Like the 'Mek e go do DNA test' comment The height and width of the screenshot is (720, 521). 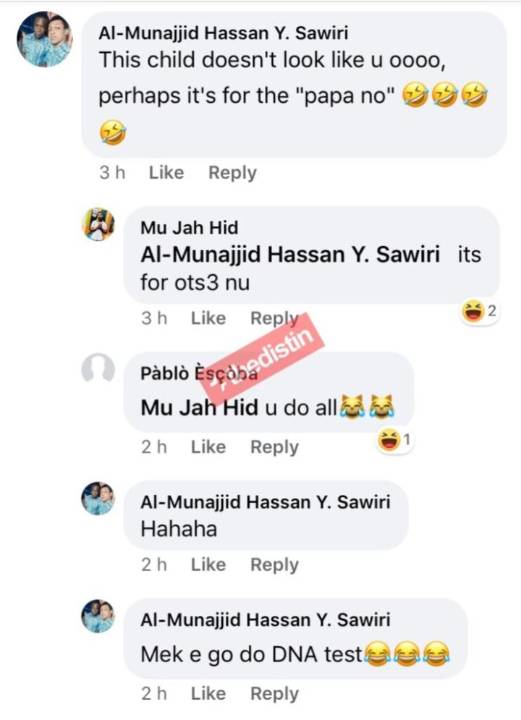[x=208, y=693]
